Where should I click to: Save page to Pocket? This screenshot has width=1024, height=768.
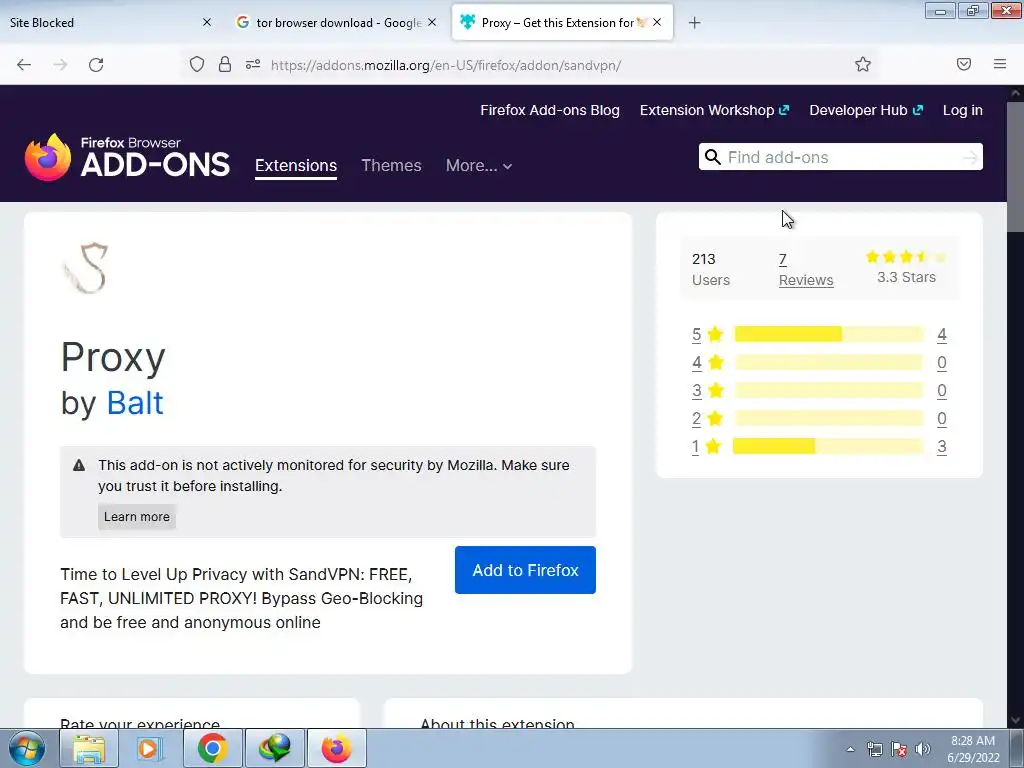pos(964,64)
